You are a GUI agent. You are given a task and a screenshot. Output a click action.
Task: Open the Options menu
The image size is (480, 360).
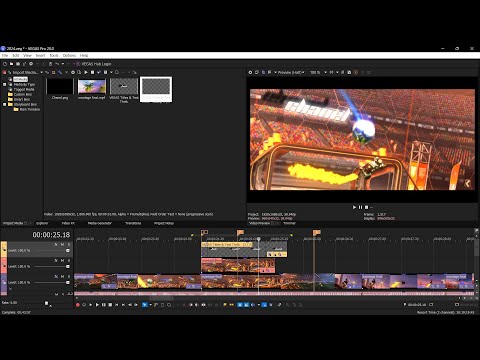click(x=69, y=55)
